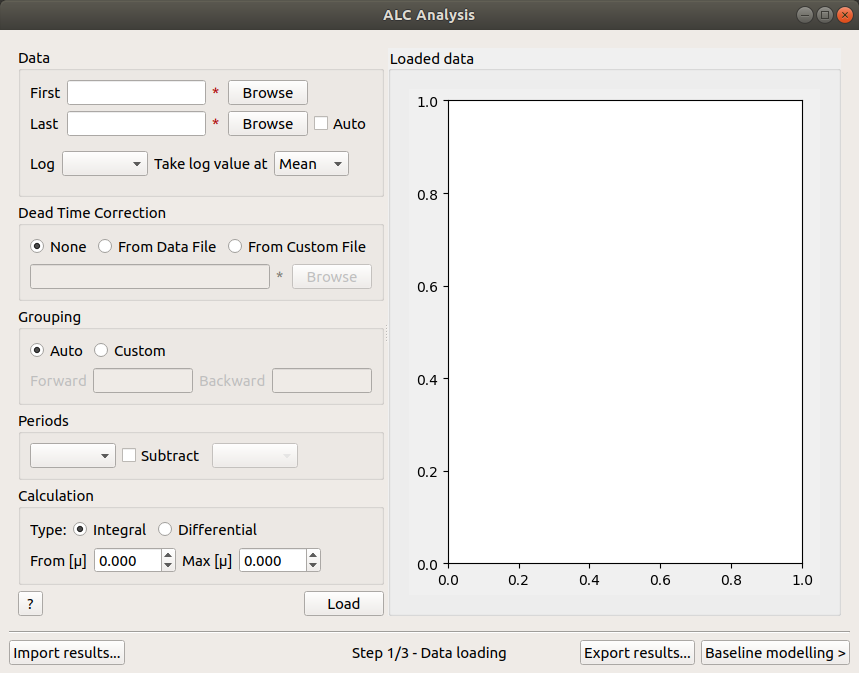Screen dimensions: 859x673
Task: Go to Baseline modelling step
Action: (775, 653)
